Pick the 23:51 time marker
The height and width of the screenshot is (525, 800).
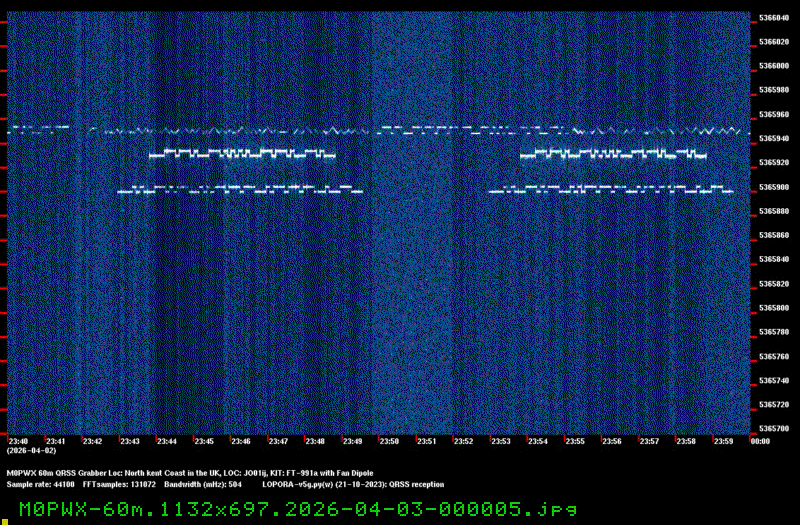click(x=427, y=441)
